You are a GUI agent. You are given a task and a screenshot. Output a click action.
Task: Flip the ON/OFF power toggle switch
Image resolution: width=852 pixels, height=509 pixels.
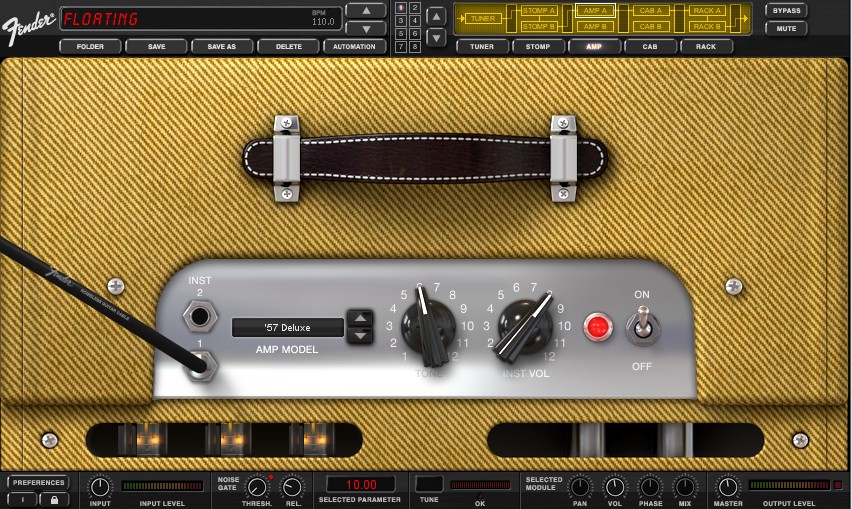coord(642,327)
